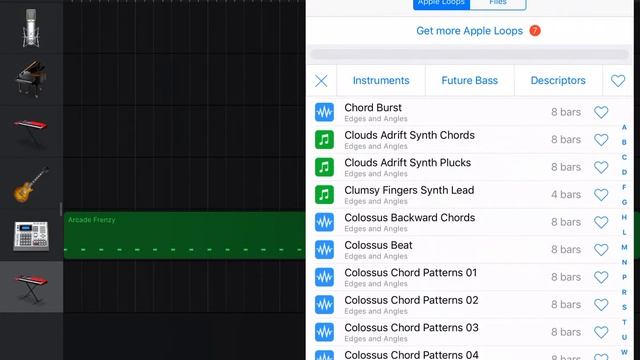
Task: Click the Clouds Adrift Synth Chords note icon
Action: pyautogui.click(x=324, y=140)
